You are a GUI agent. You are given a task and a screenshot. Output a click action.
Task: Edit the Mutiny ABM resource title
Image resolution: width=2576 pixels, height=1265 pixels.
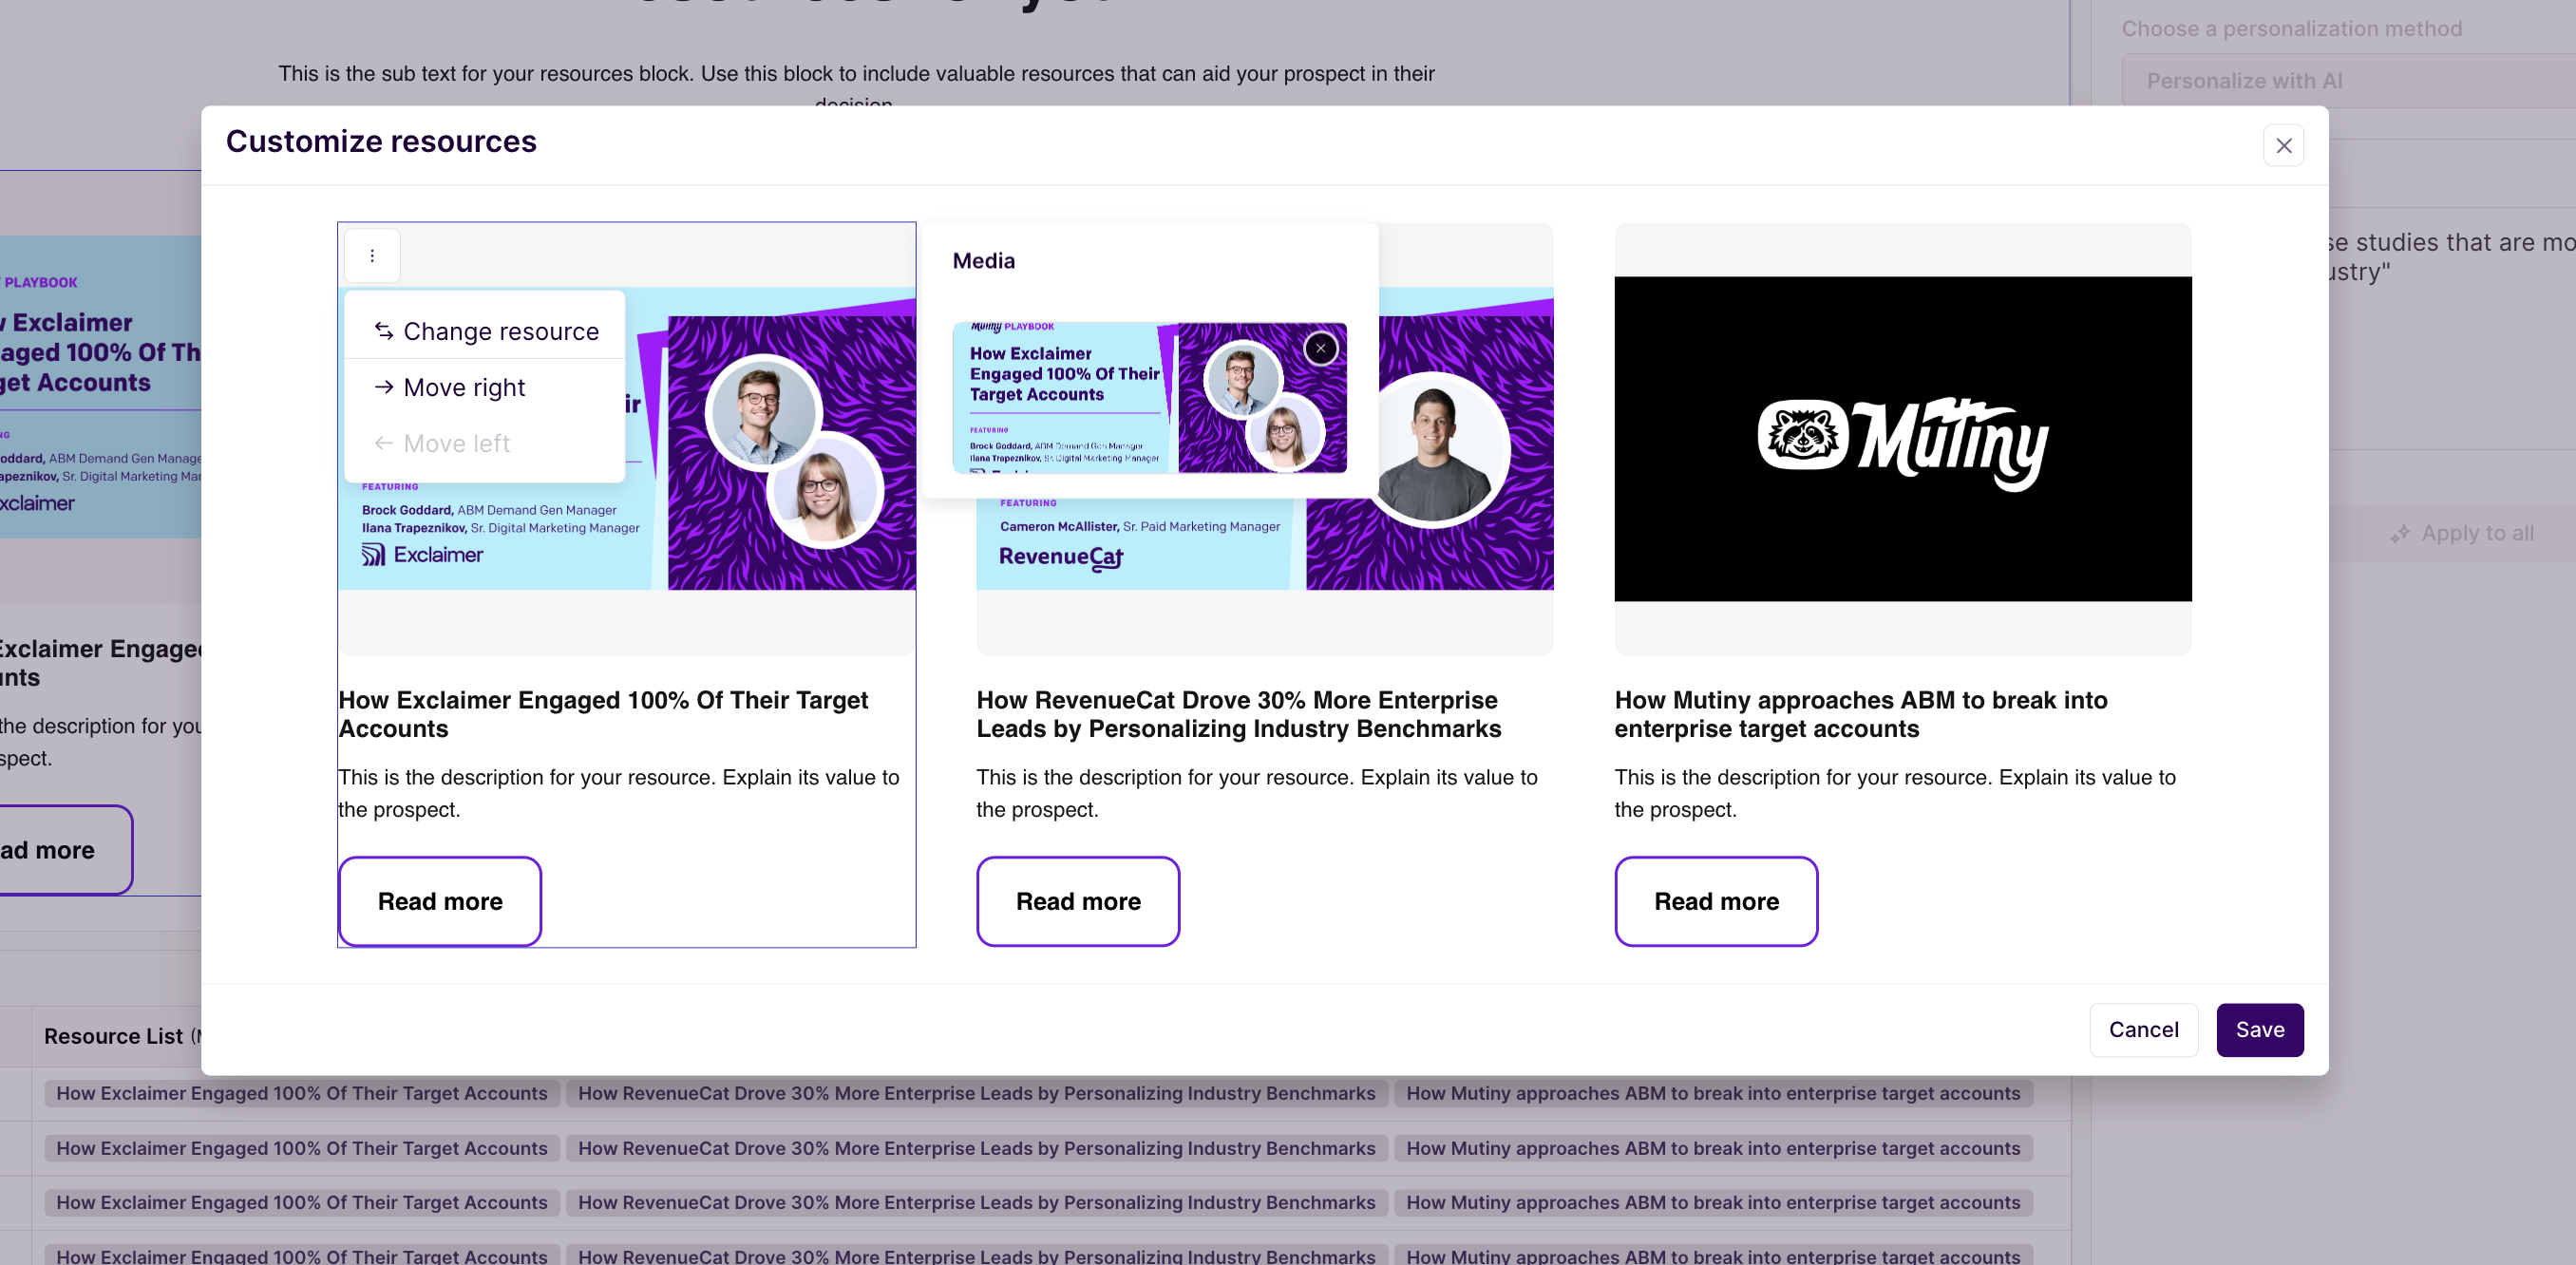[1860, 714]
